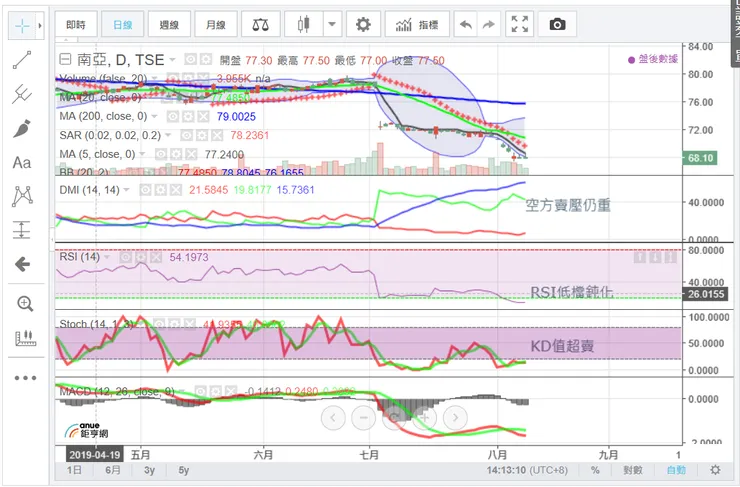Switch to 月線 monthly chart tab

216,24
